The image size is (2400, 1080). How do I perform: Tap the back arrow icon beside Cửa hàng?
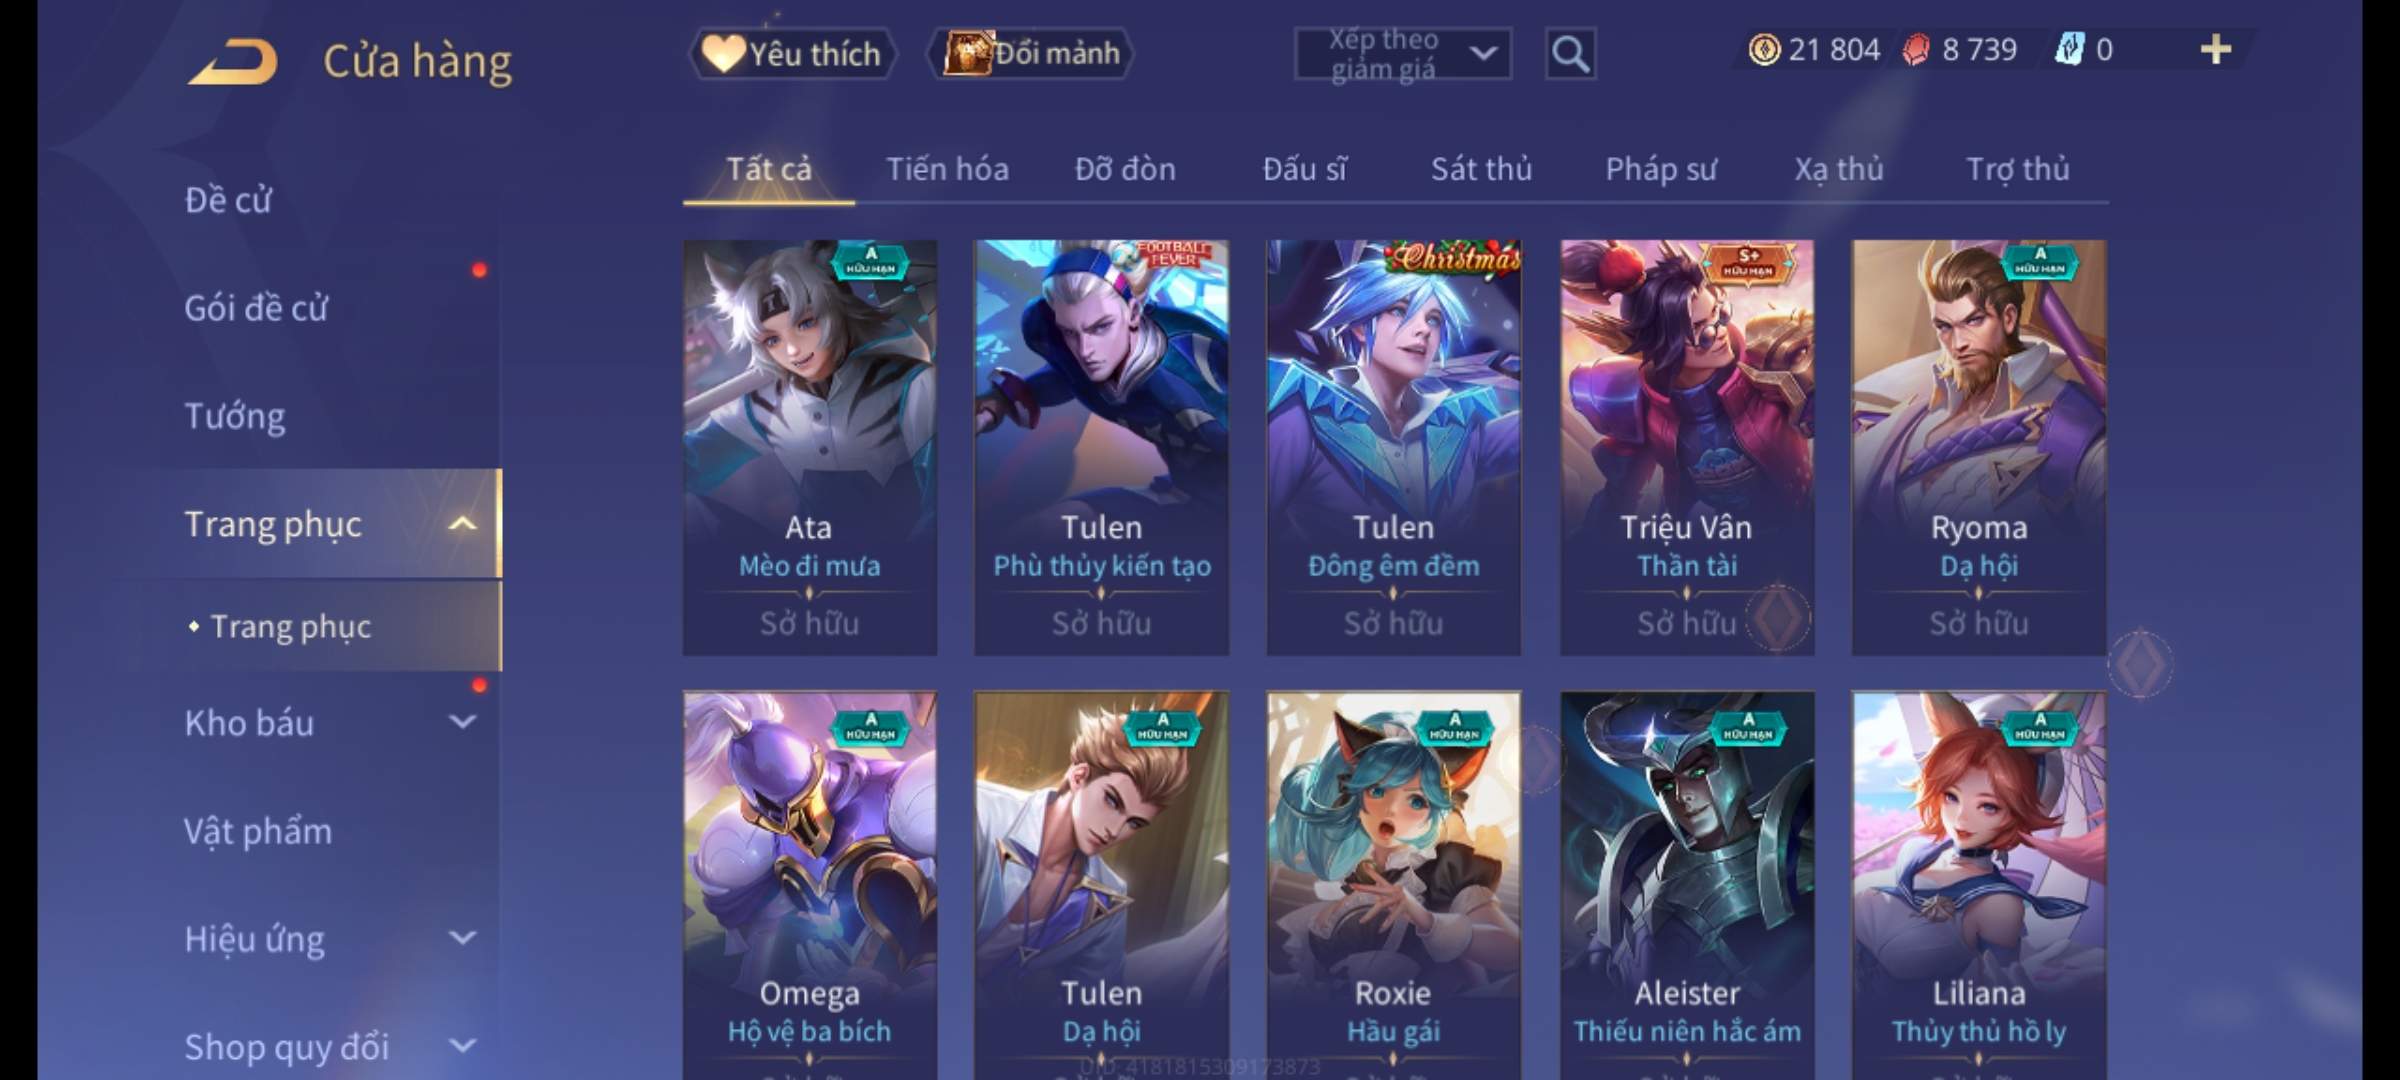click(x=233, y=62)
